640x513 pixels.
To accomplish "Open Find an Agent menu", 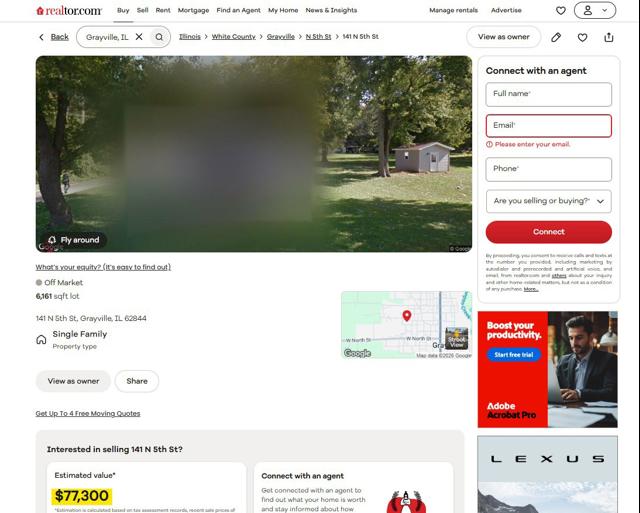I will click(x=238, y=10).
